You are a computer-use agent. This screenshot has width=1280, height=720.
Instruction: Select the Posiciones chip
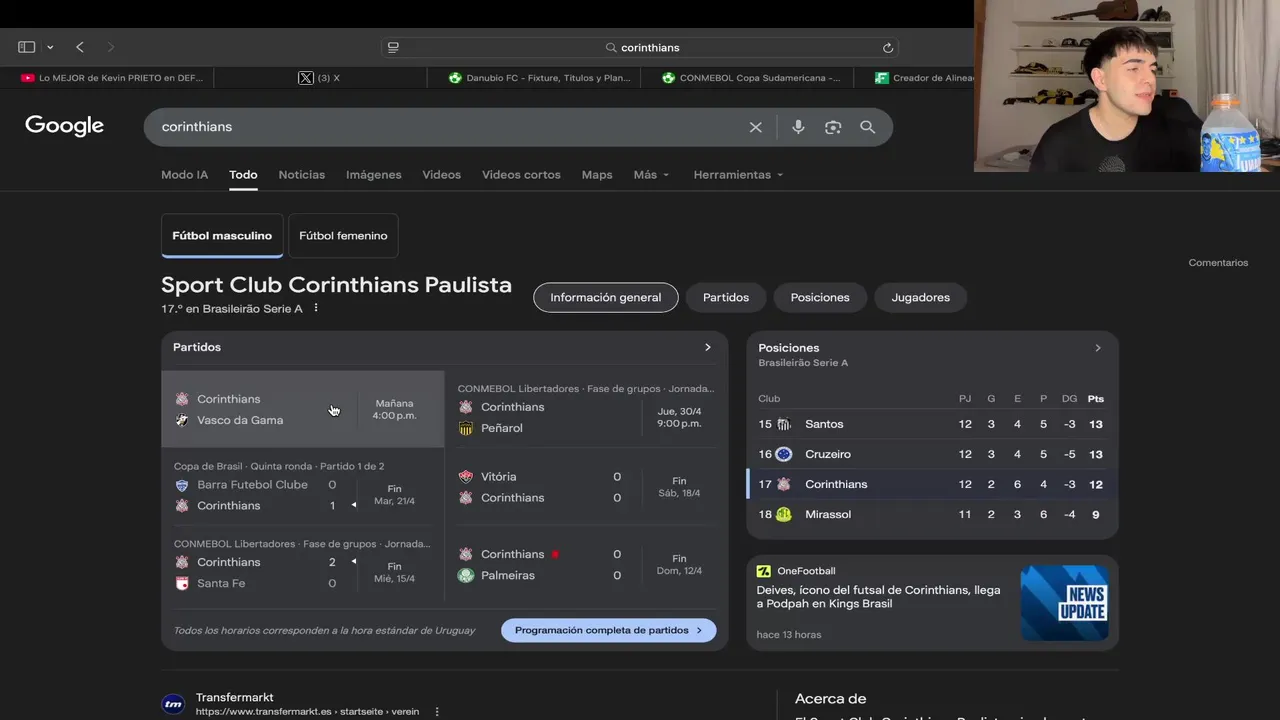[x=820, y=297]
